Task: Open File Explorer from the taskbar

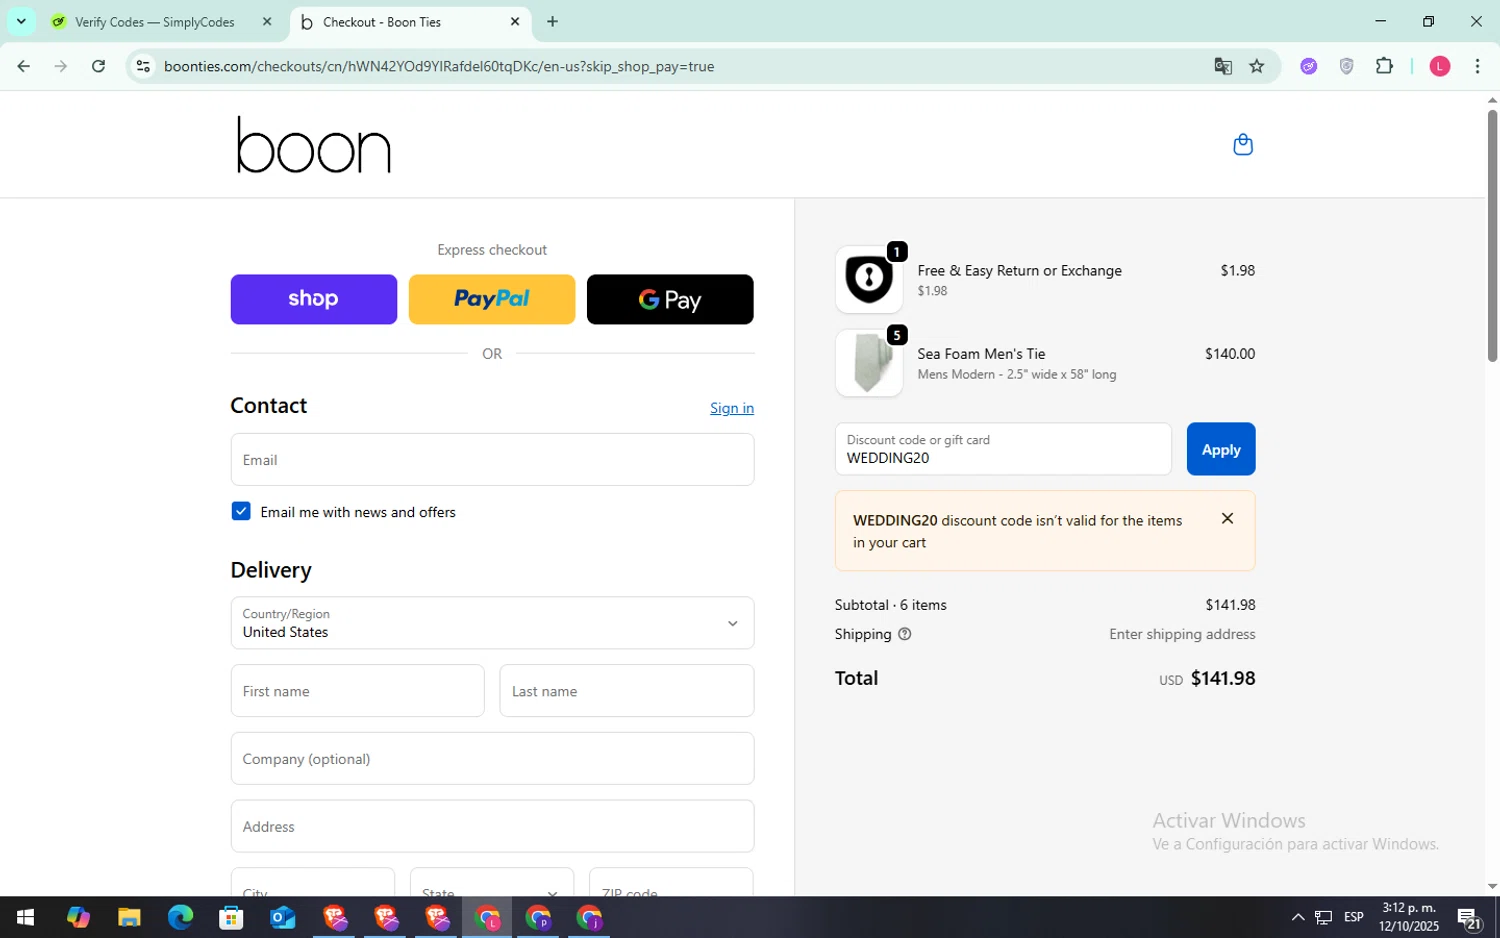Action: click(x=129, y=917)
